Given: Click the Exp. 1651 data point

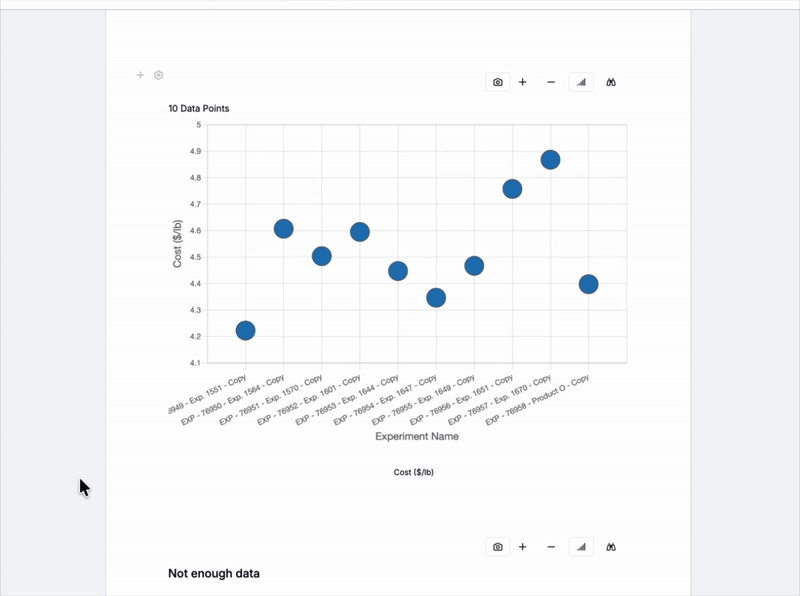Looking at the screenshot, I should click(512, 189).
